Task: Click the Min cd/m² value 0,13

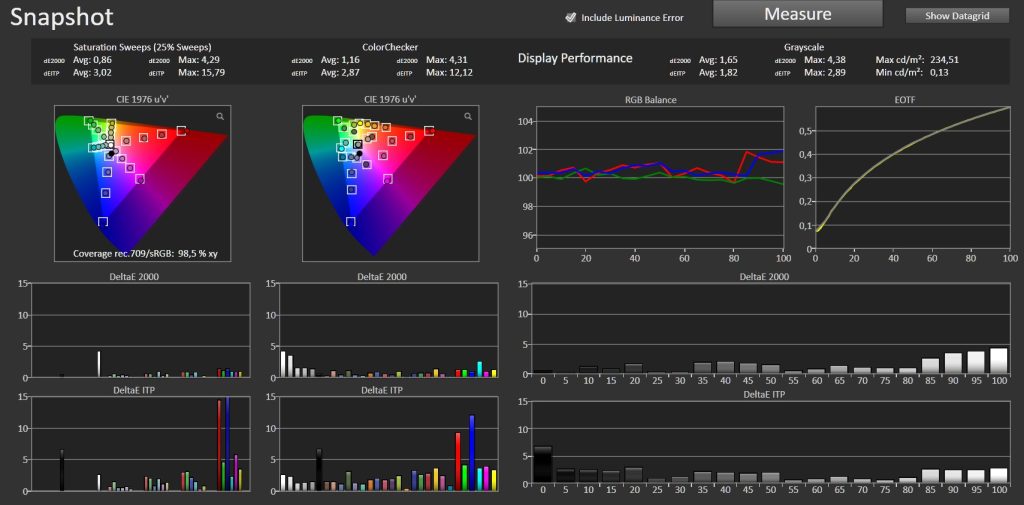Action: 939,72
